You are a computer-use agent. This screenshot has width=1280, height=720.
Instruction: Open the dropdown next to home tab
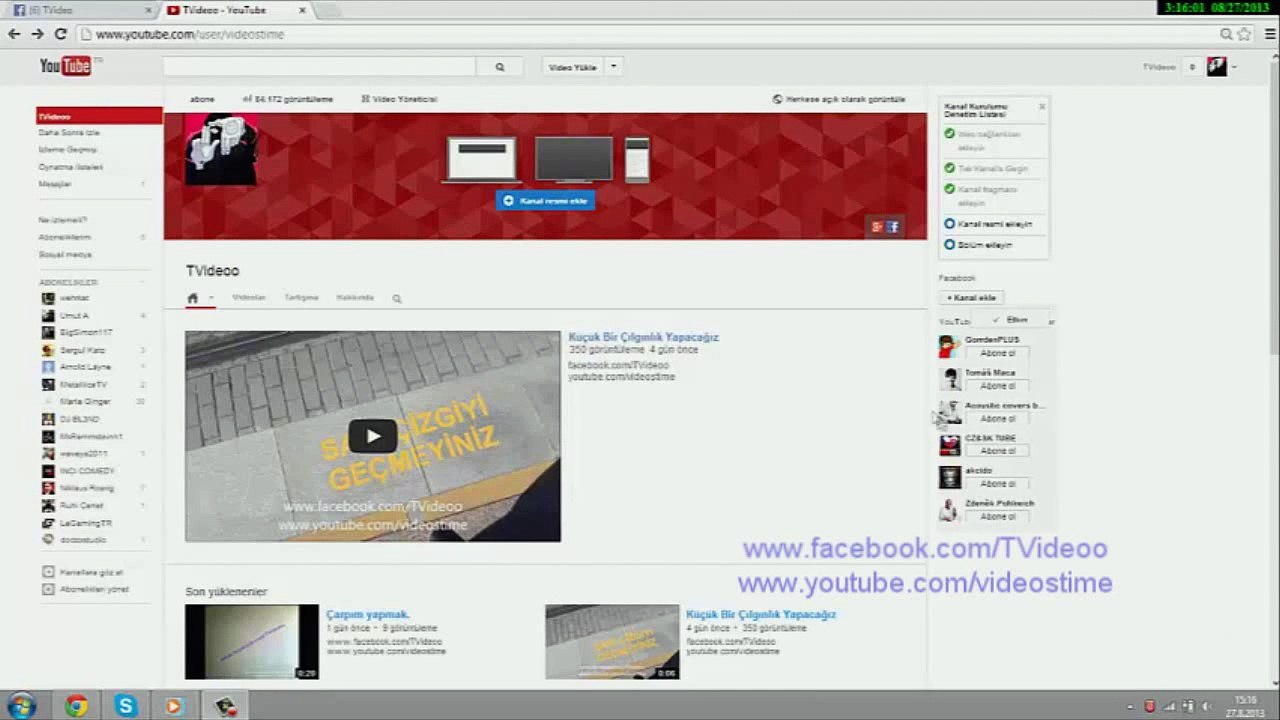[211, 298]
